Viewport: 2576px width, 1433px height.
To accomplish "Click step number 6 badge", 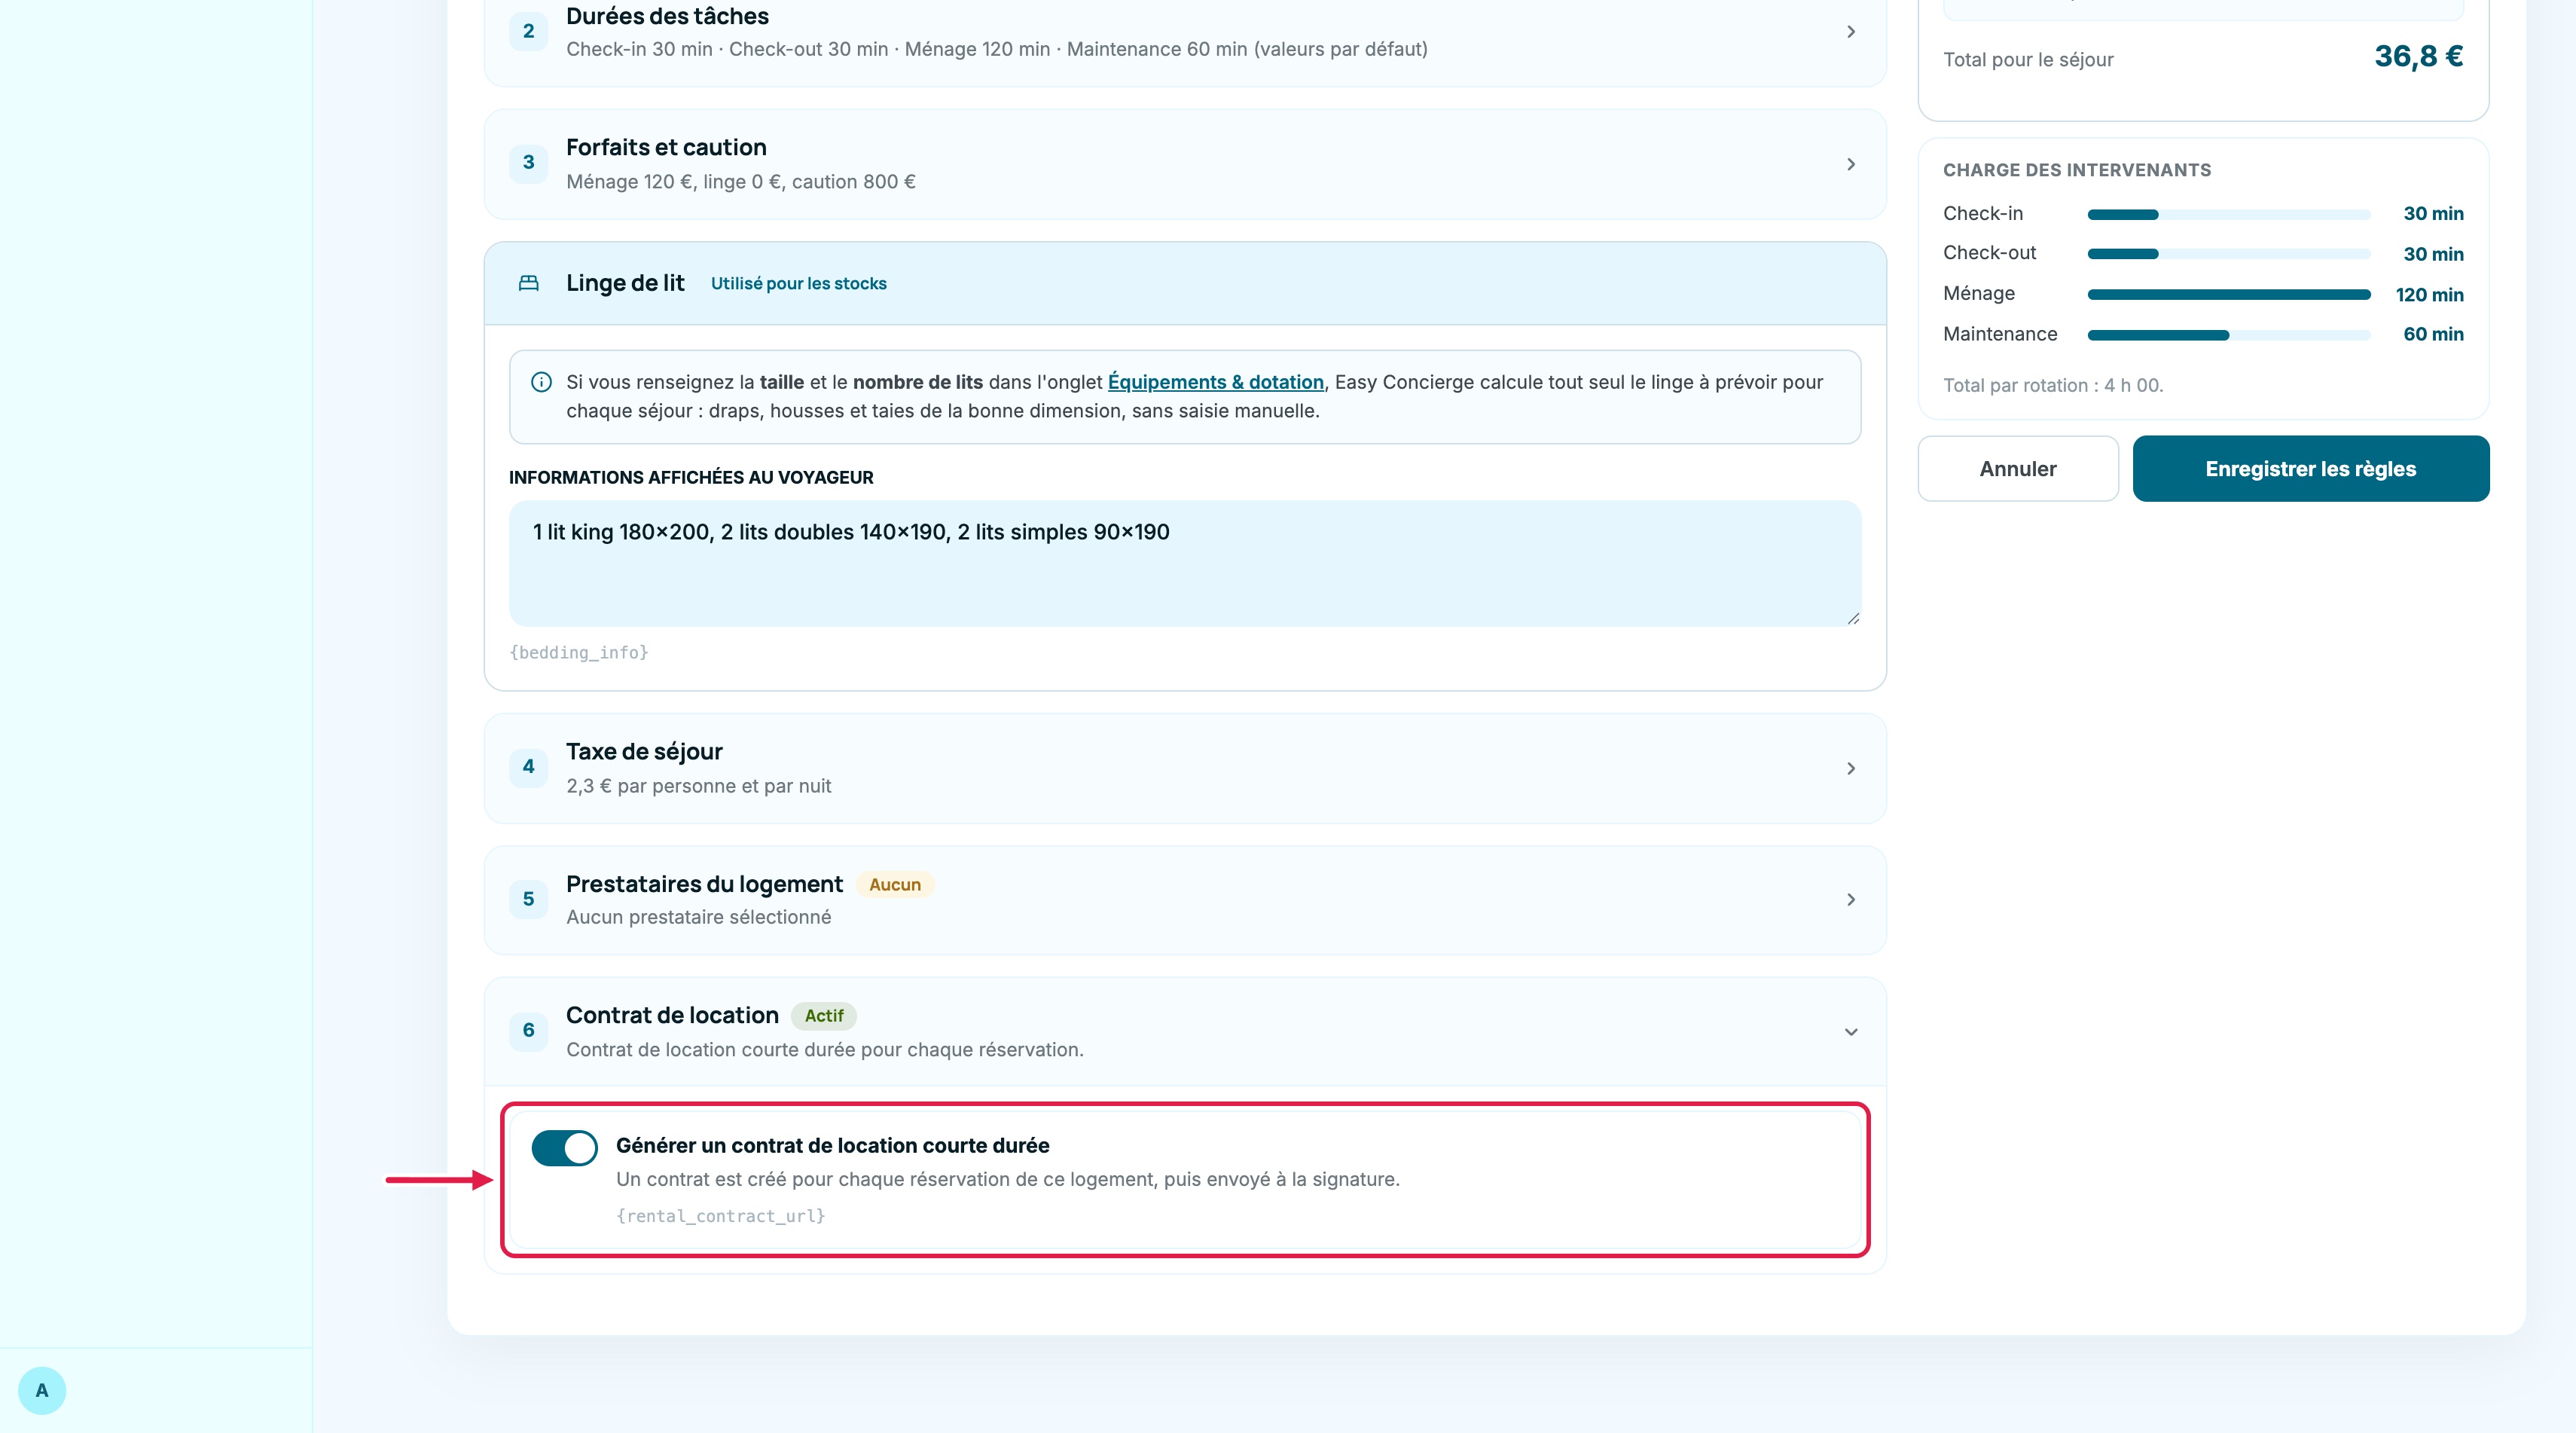I will pos(528,1030).
